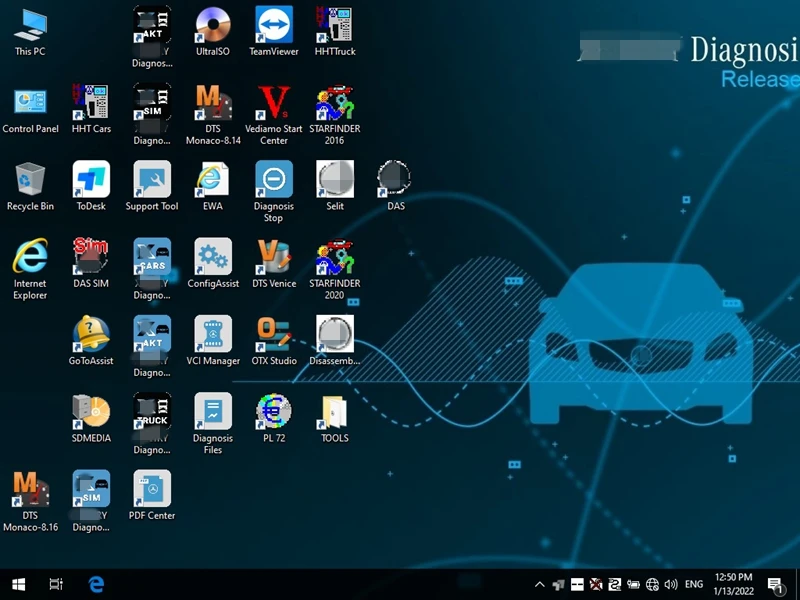
Task: Switch the ENG input language indicator
Action: pyautogui.click(x=693, y=584)
